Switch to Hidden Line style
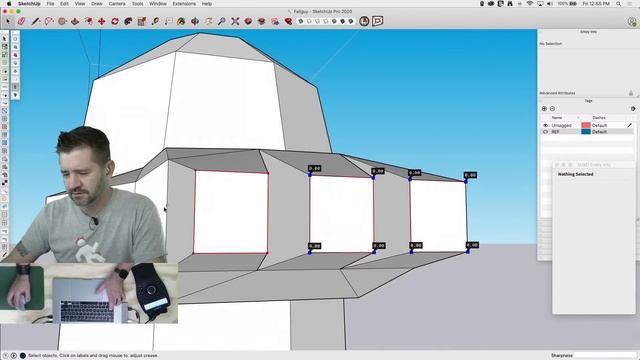The image size is (640, 360). pyautogui.click(x=326, y=21)
